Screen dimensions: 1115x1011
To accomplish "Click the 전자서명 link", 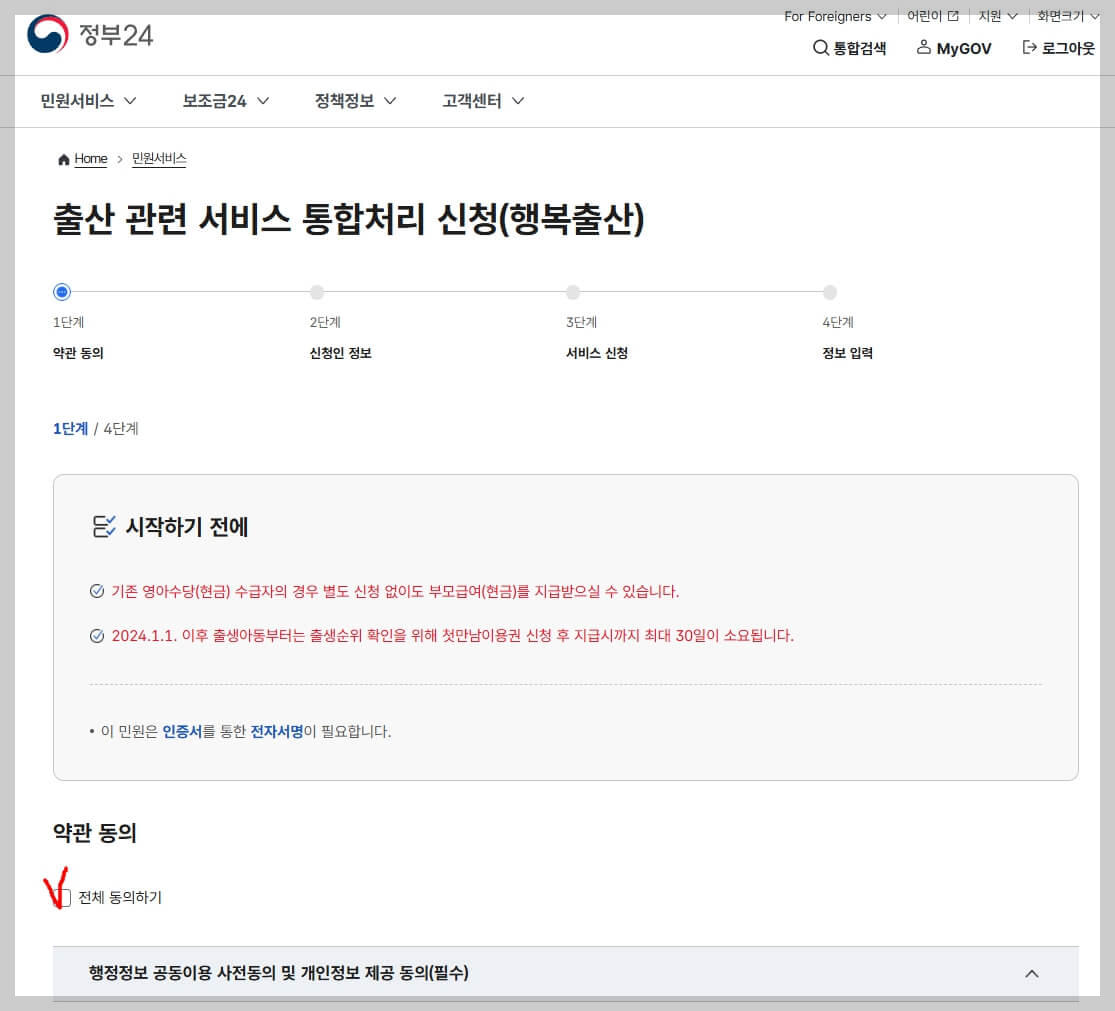I will [x=276, y=731].
